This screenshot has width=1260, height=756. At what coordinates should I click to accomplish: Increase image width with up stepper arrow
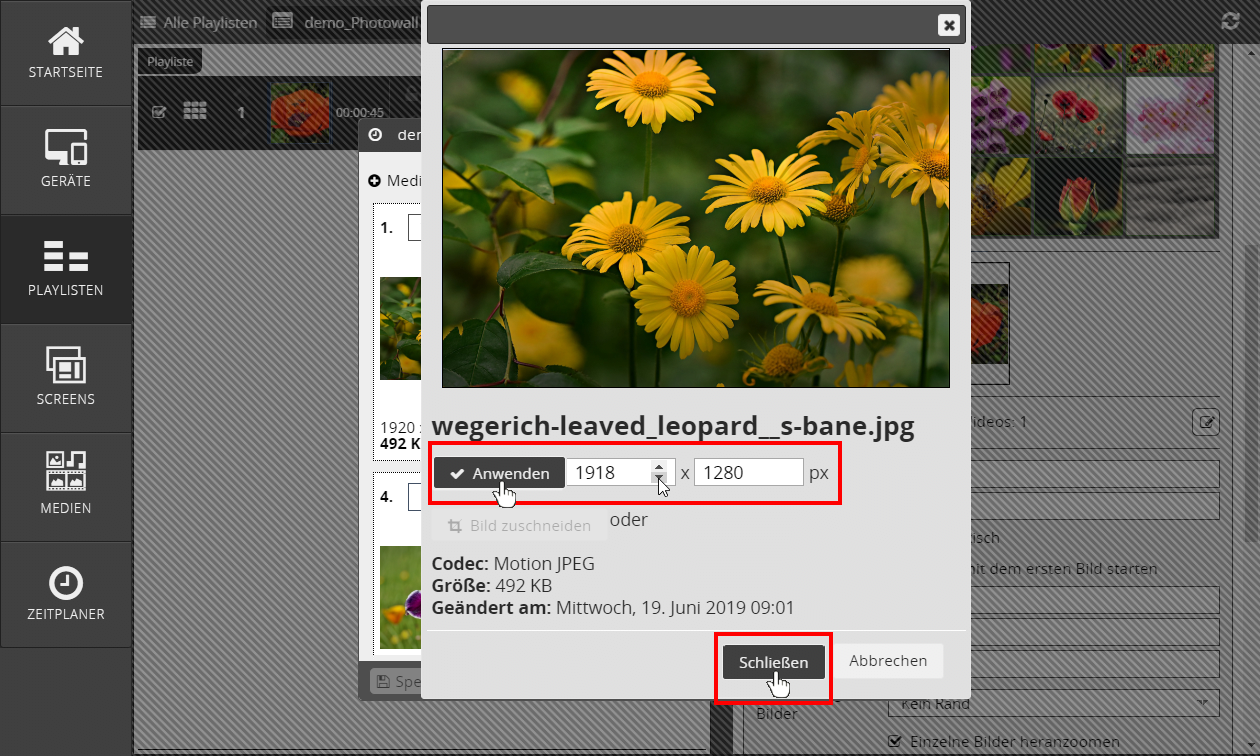pyautogui.click(x=658, y=466)
